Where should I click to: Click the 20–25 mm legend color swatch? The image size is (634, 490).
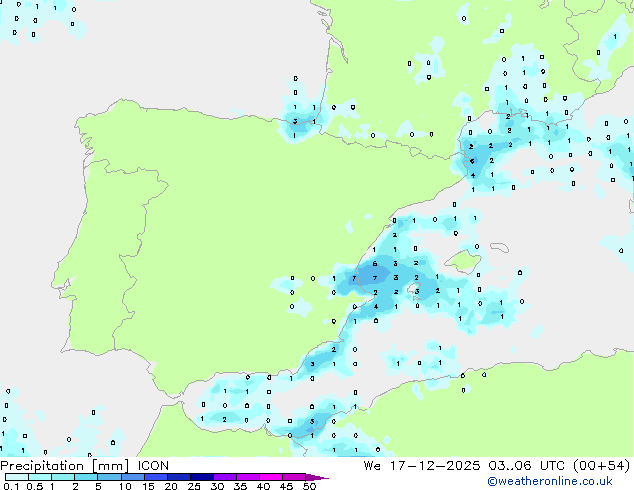click(x=179, y=477)
